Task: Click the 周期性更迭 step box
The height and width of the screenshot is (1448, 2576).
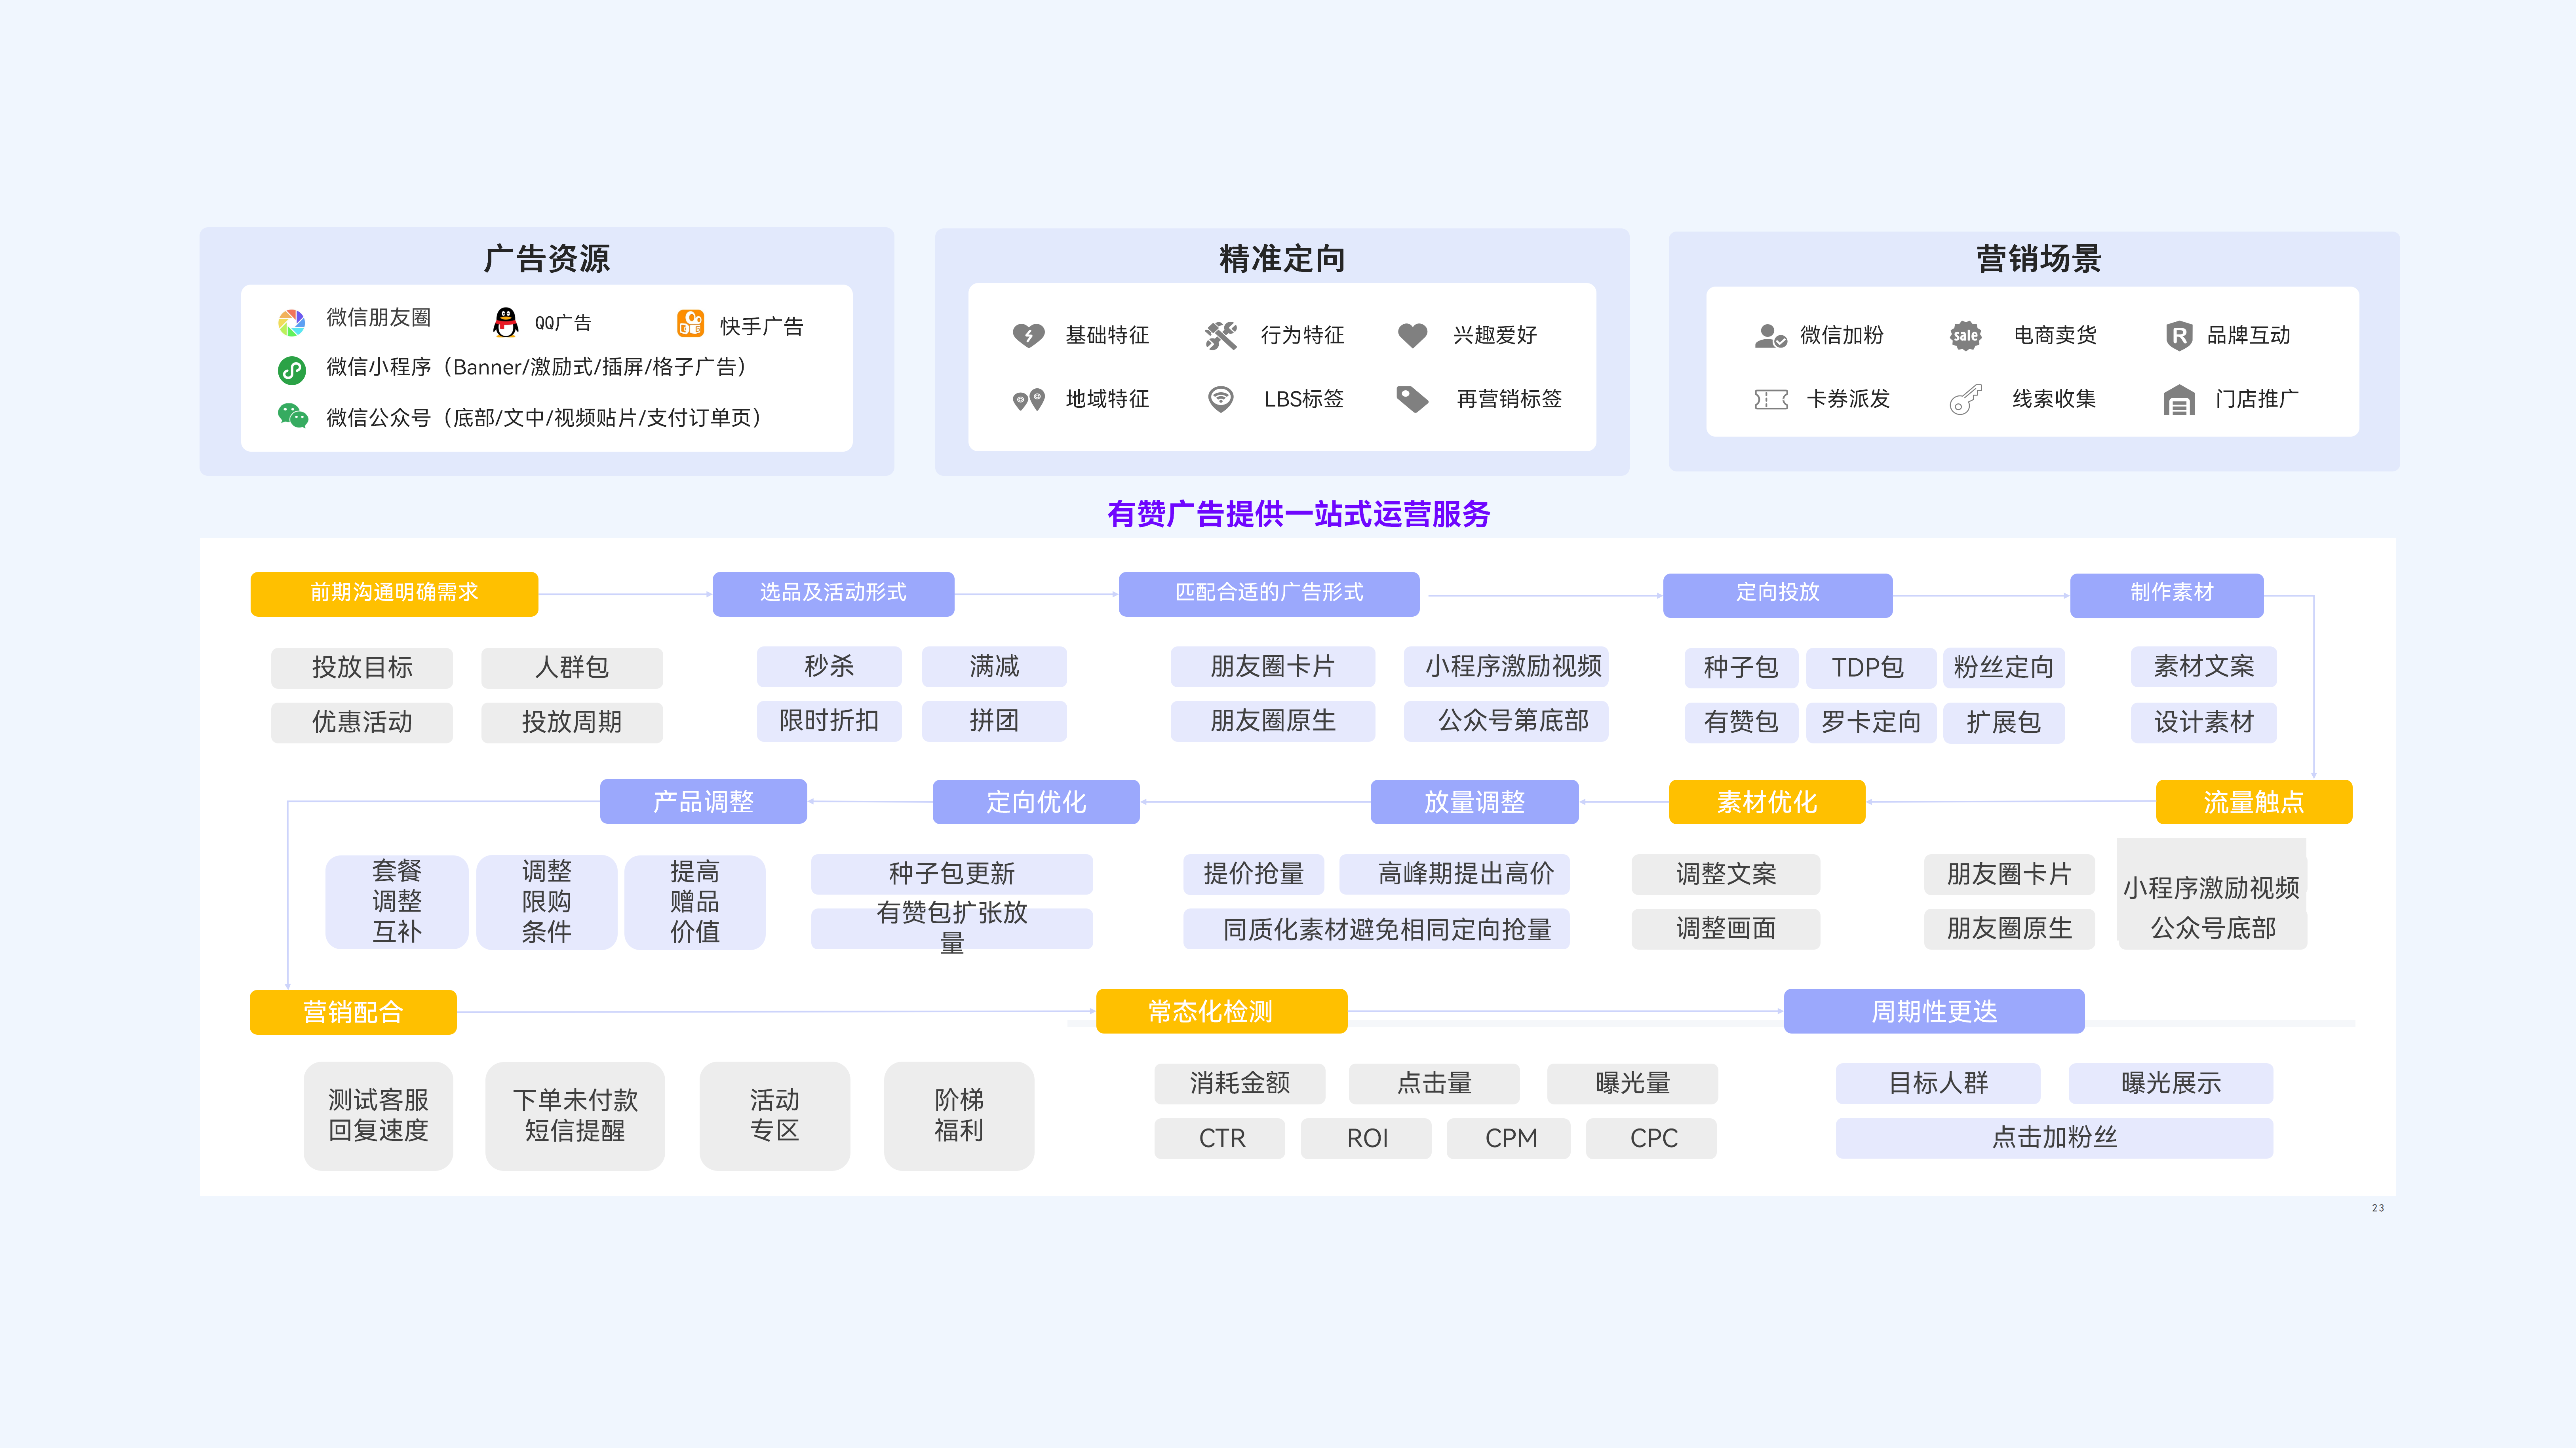Action: pyautogui.click(x=1934, y=1011)
